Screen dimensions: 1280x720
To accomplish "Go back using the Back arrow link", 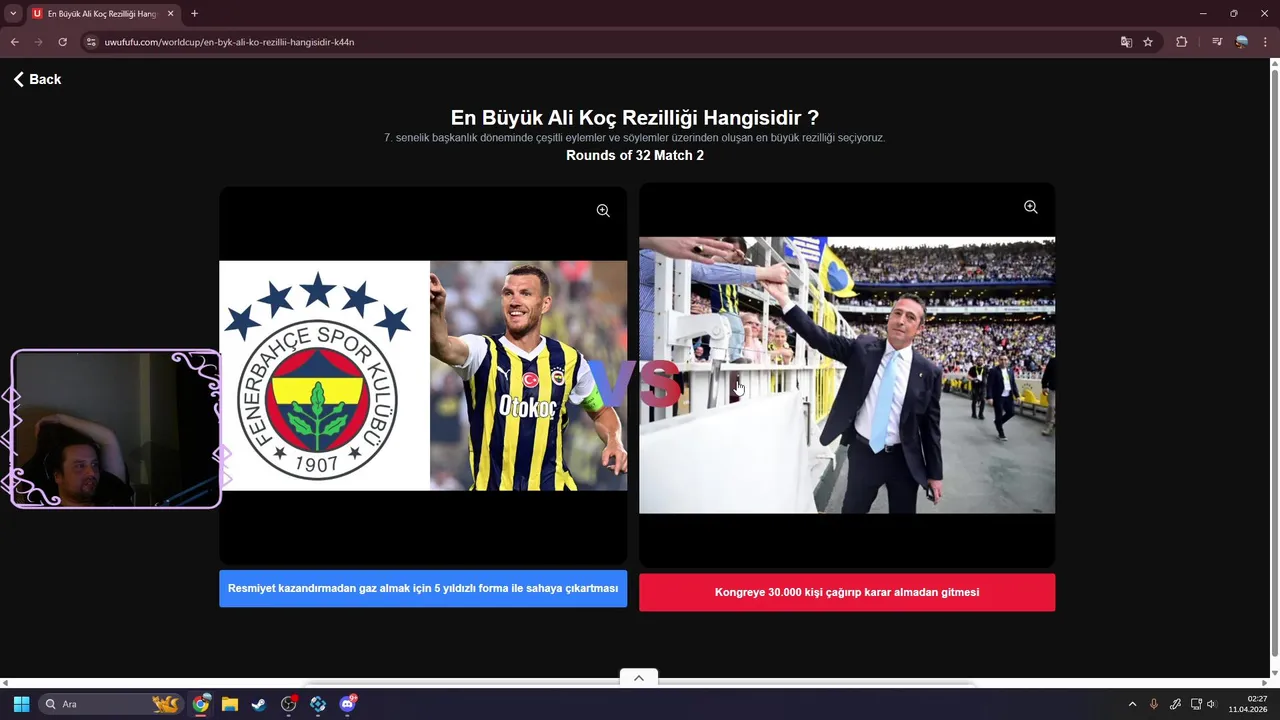I will click(x=37, y=79).
